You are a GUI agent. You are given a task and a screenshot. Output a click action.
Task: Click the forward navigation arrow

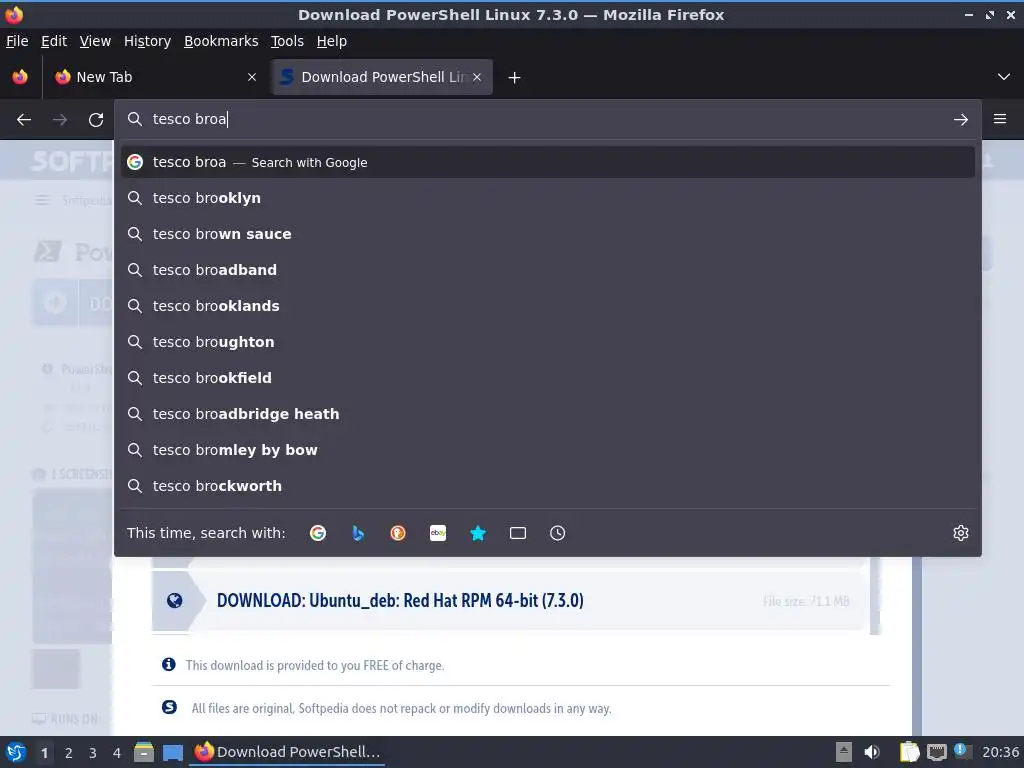coord(60,120)
